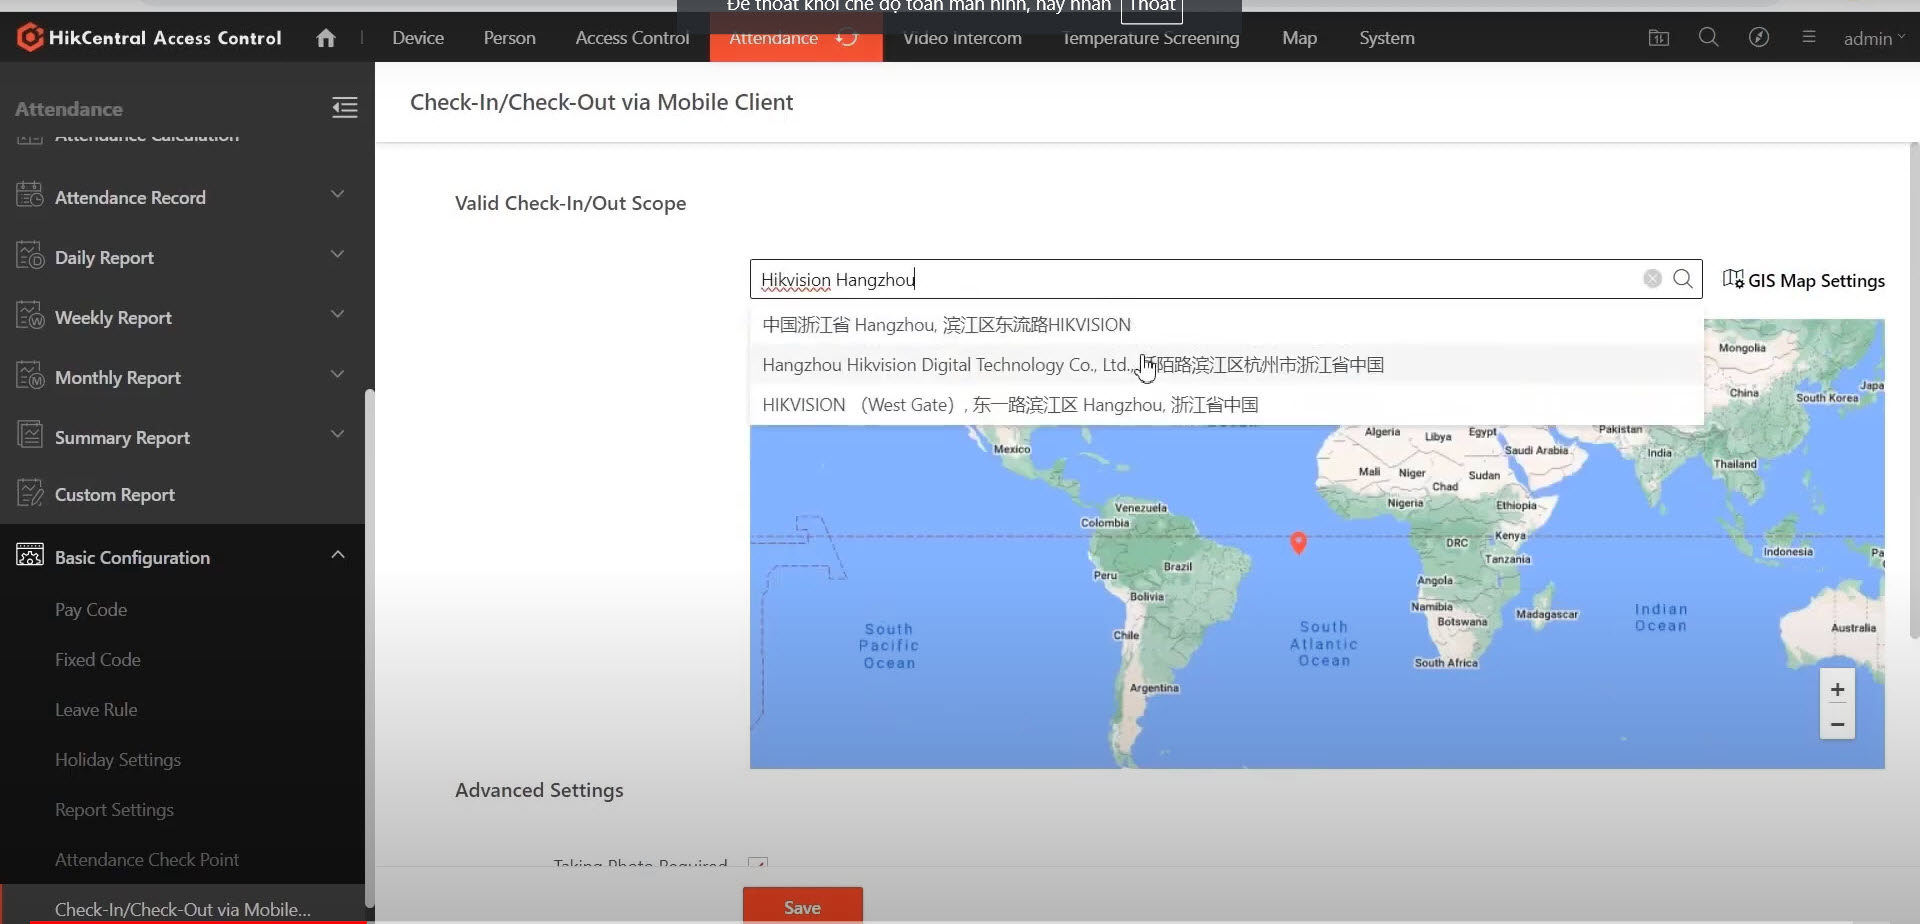Open the global search icon in header
This screenshot has height=924, width=1920.
1708,38
